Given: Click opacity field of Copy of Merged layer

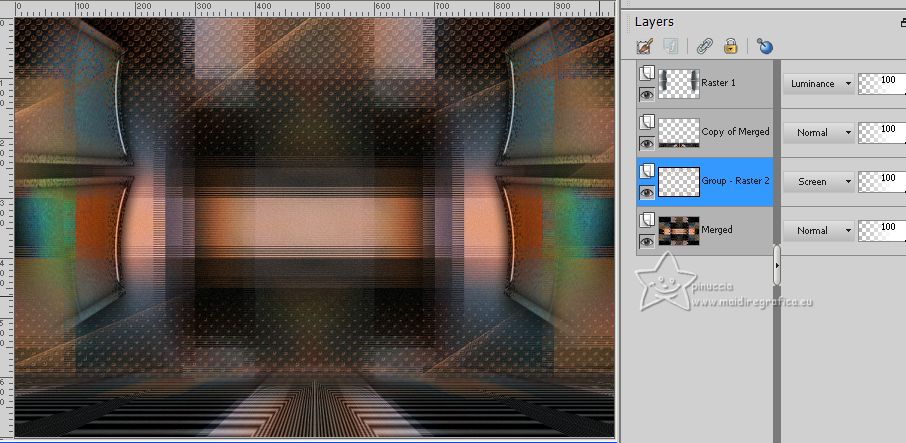Looking at the screenshot, I should (882, 133).
